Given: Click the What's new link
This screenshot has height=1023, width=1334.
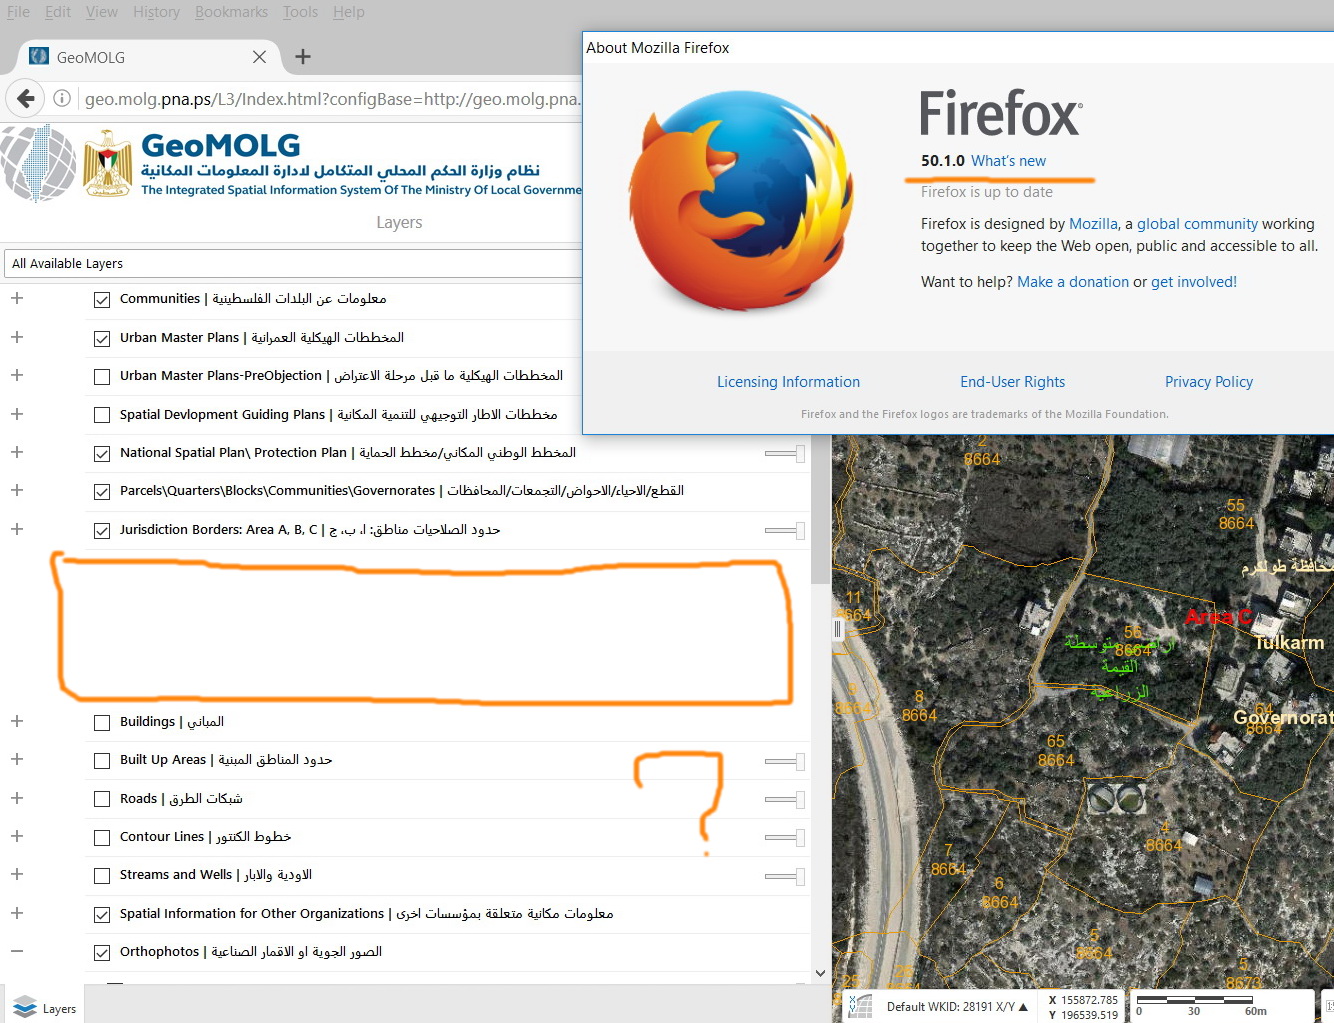Looking at the screenshot, I should click(x=1008, y=161).
